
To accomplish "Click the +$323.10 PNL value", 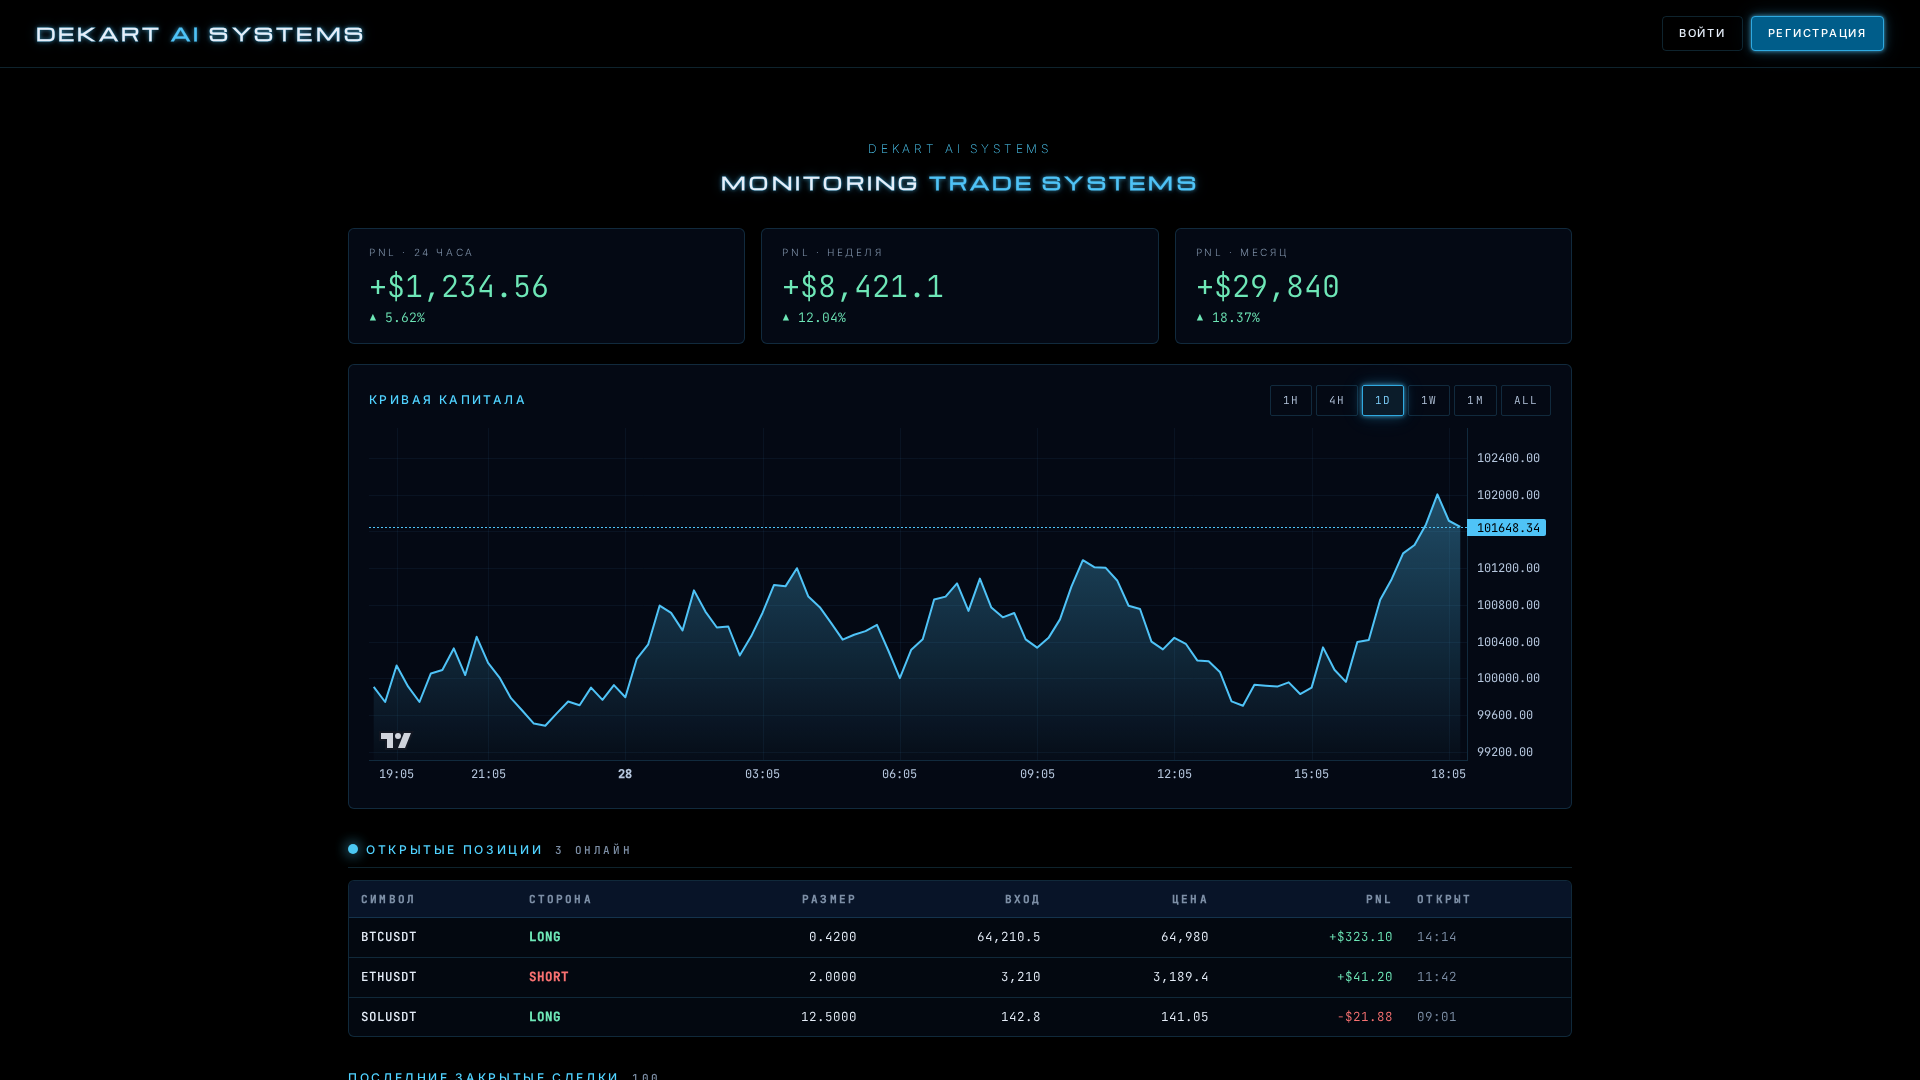I will click(1361, 937).
